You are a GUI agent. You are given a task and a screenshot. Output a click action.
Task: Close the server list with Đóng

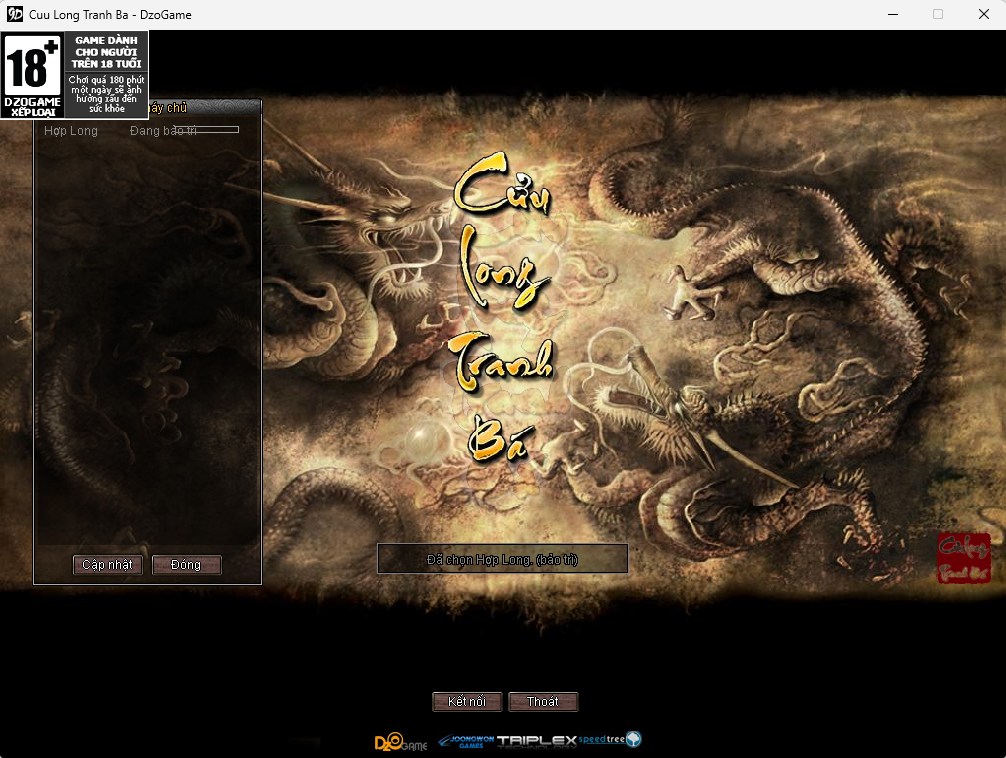[x=187, y=565]
